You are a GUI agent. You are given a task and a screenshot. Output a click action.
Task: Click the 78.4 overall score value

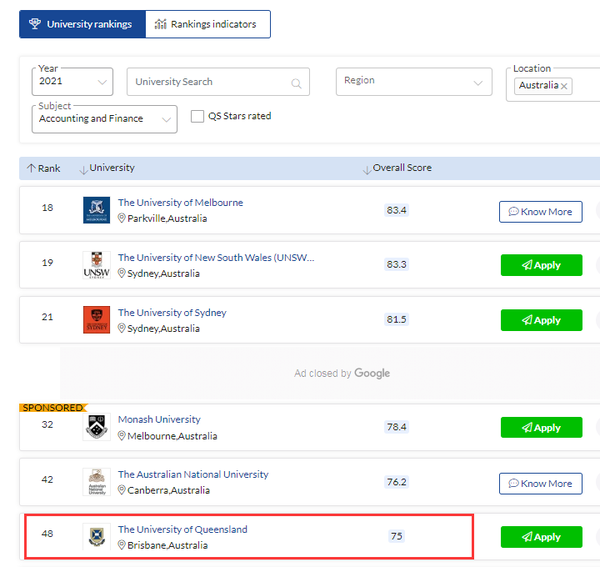click(396, 427)
